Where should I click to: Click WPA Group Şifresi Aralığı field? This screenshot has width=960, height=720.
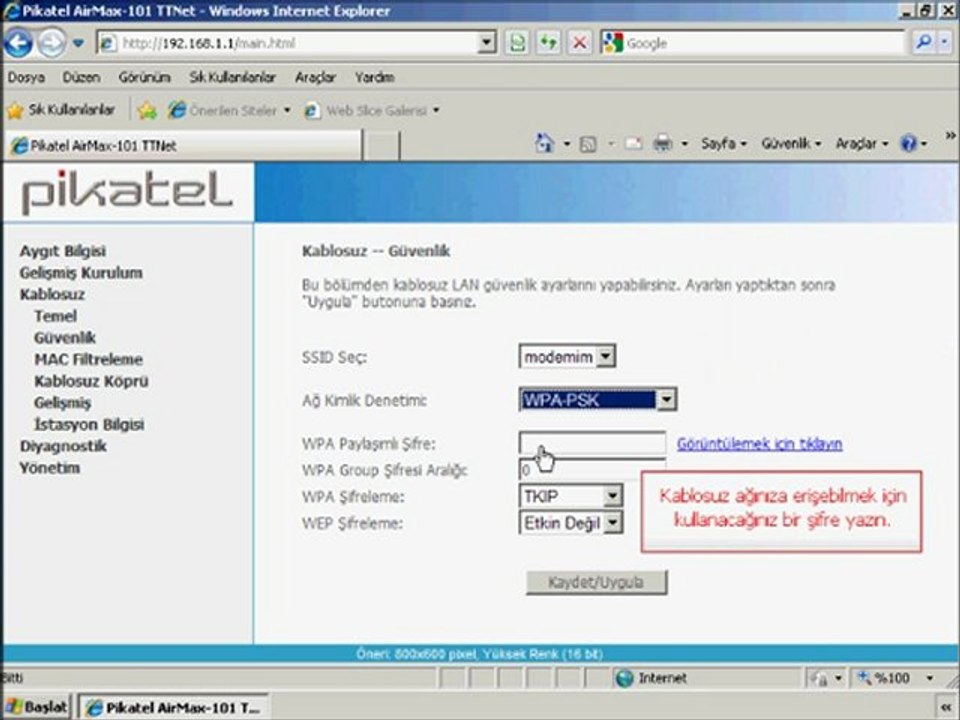(592, 470)
